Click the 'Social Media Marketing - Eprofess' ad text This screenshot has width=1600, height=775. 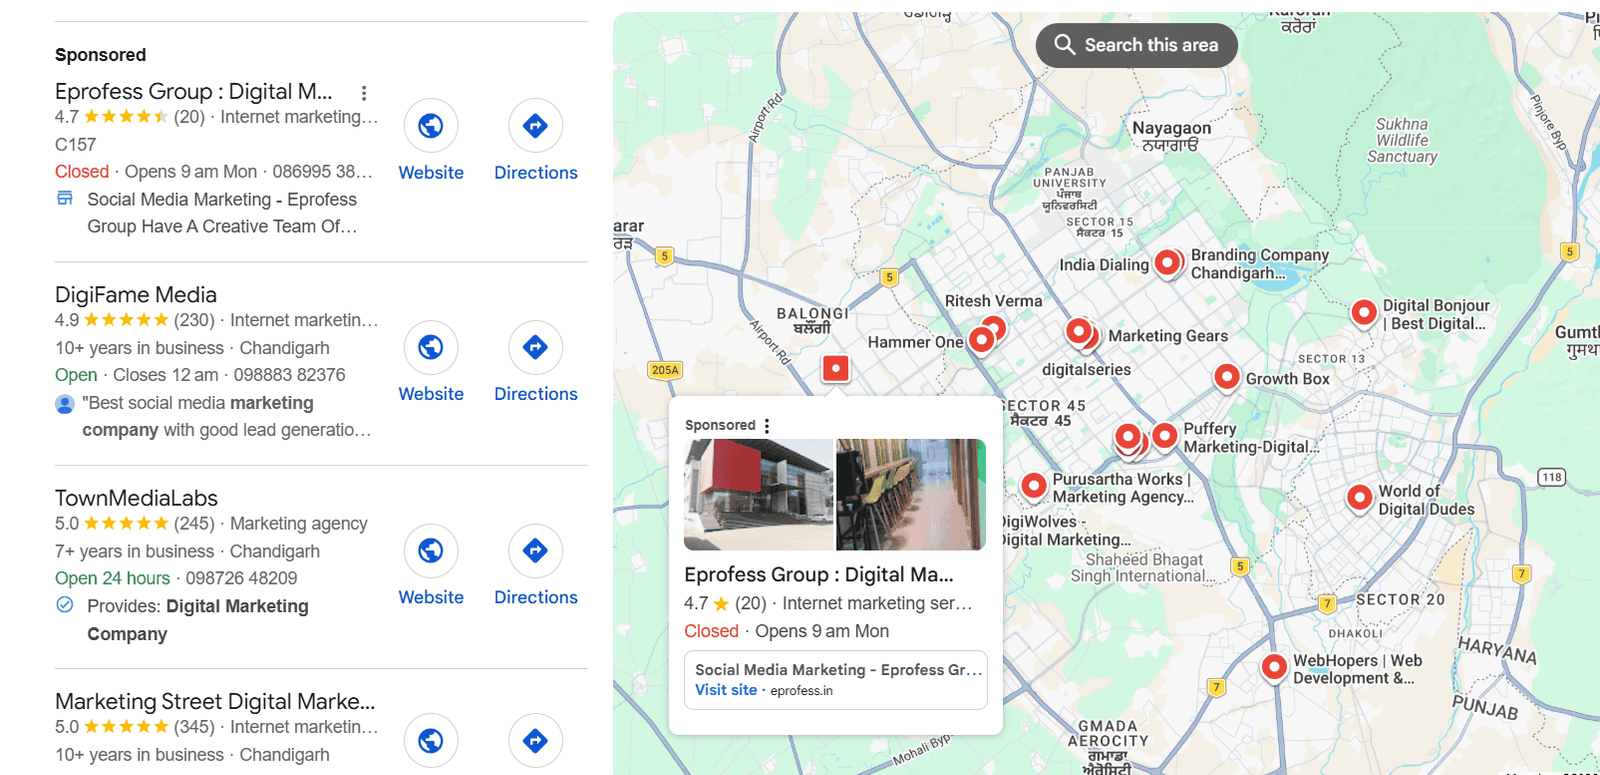pos(222,213)
